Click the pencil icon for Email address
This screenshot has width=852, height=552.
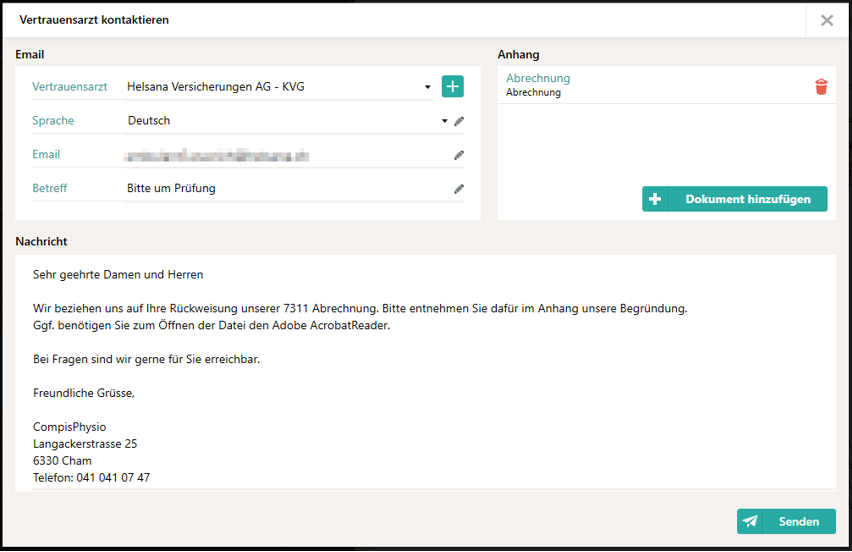(x=459, y=155)
